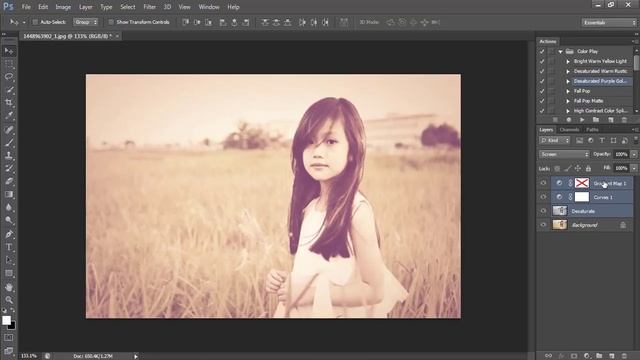Open the Opacity slider dropdown arrow
This screenshot has width=640, height=360.
tap(634, 154)
